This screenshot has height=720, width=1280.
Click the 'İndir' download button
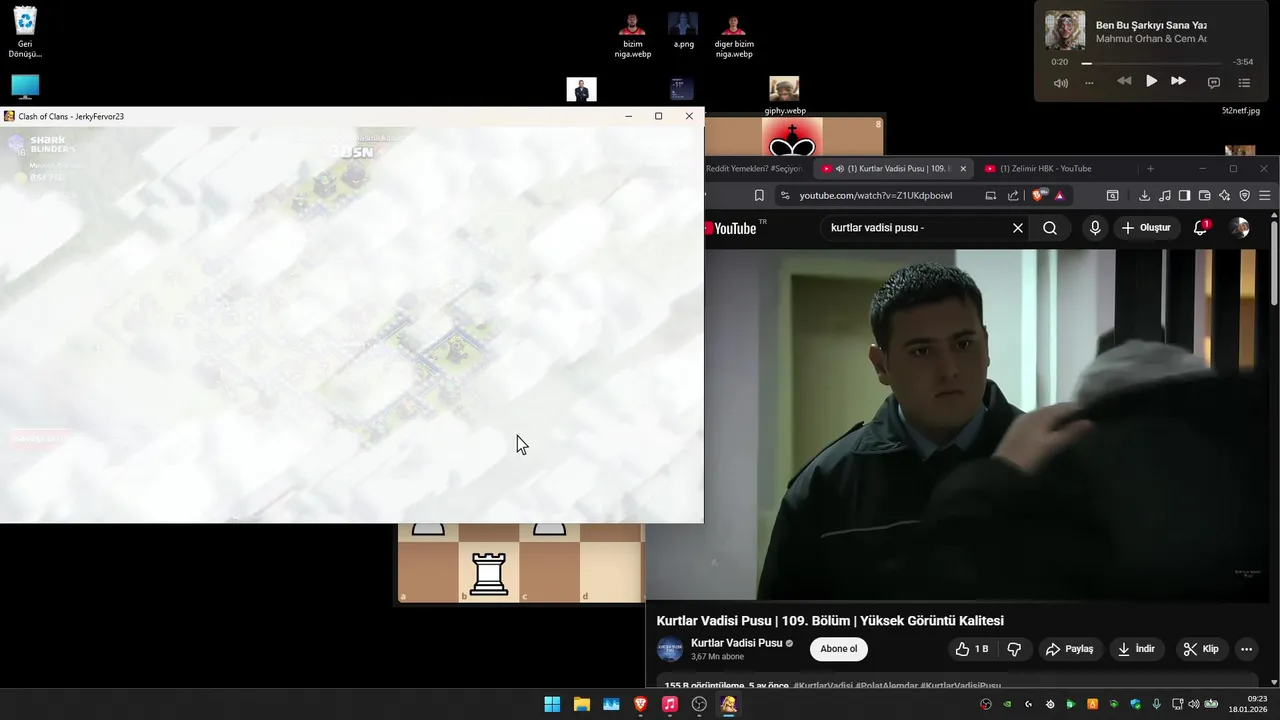coord(1136,649)
